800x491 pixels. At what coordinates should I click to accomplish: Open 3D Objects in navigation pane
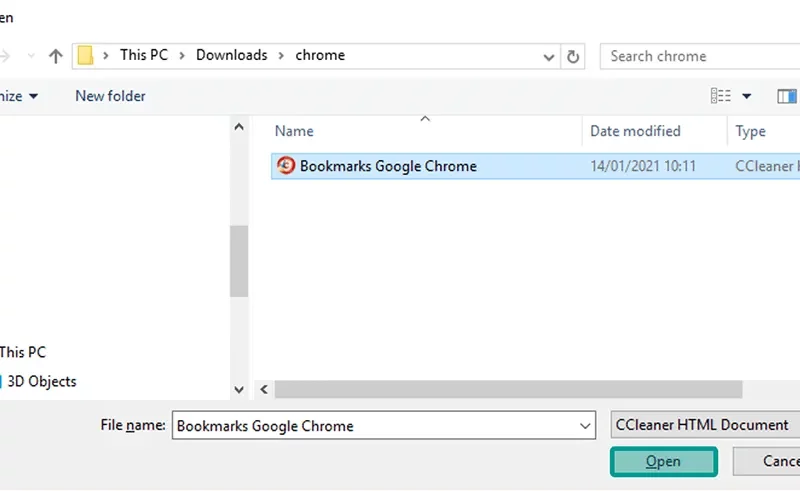tap(42, 381)
